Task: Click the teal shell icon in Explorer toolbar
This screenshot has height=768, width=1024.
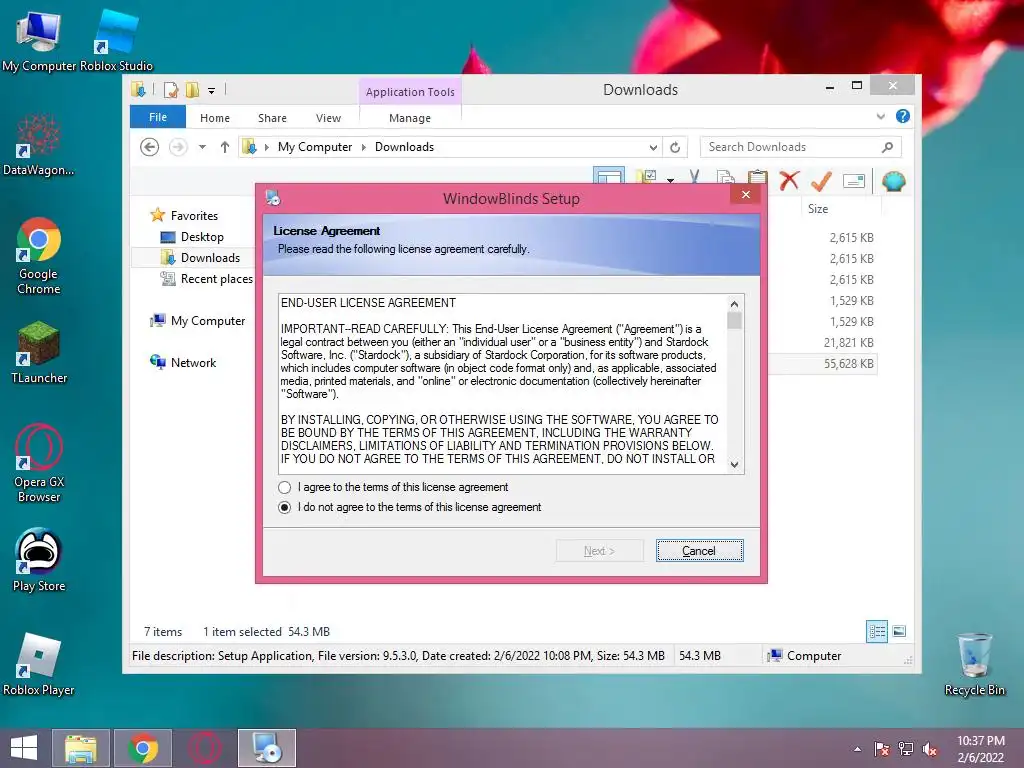Action: coord(893,180)
